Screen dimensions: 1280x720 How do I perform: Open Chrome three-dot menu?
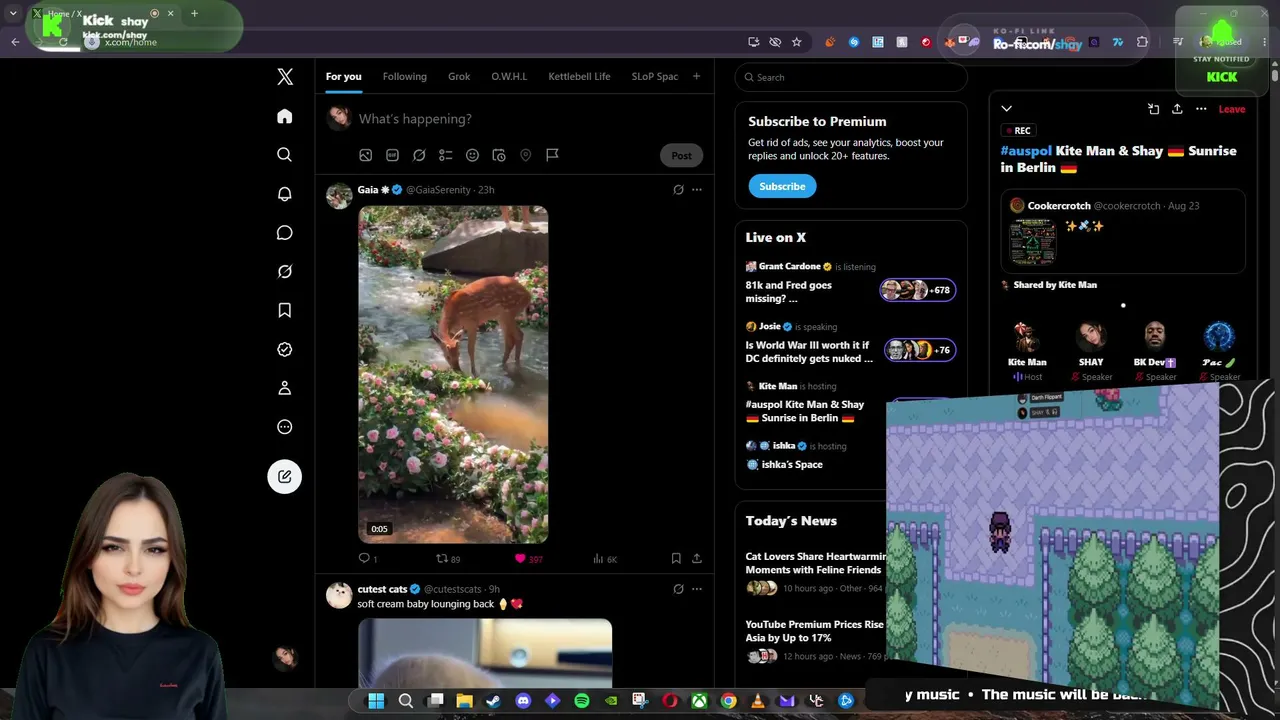pos(1264,42)
